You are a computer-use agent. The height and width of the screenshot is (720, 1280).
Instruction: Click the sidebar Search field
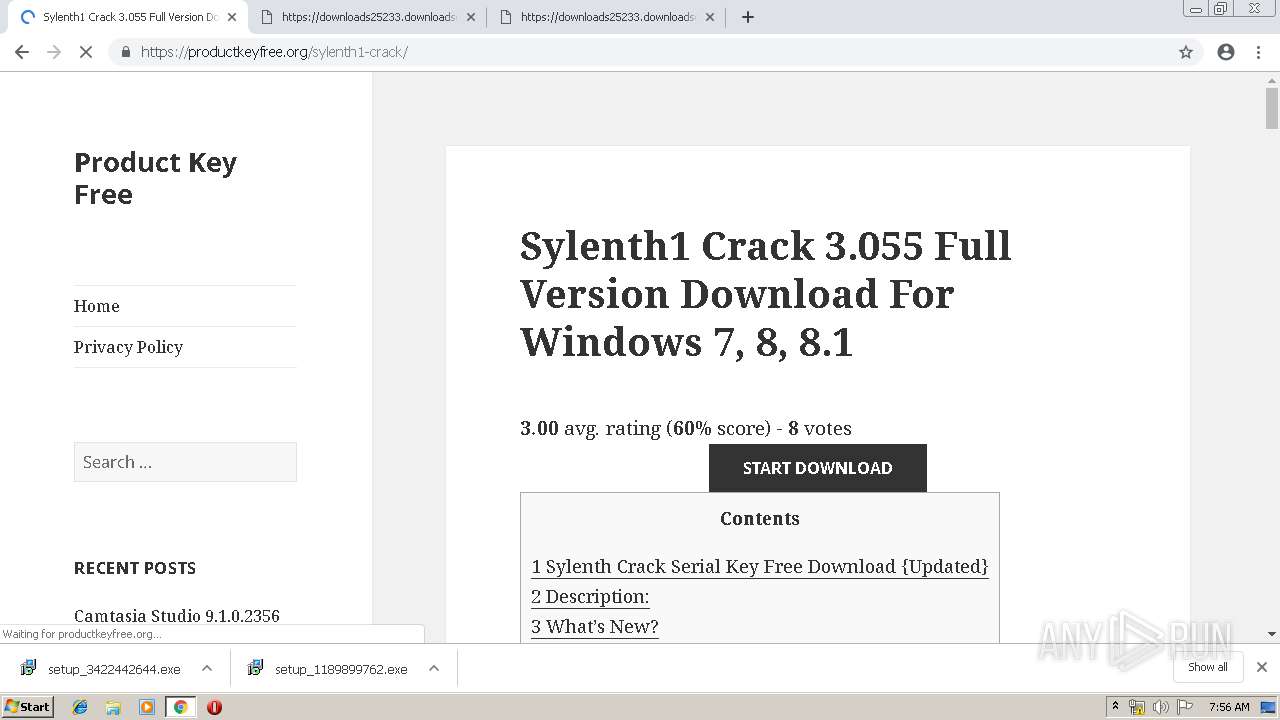[x=185, y=462]
